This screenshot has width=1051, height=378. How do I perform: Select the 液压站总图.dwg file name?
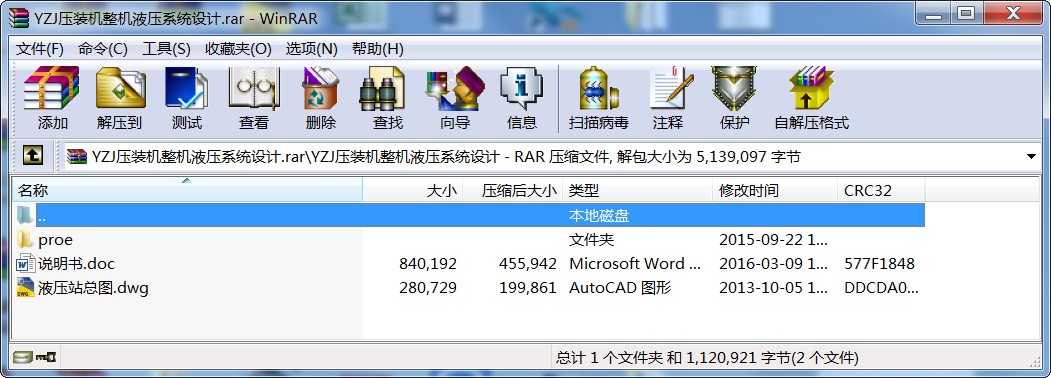93,288
